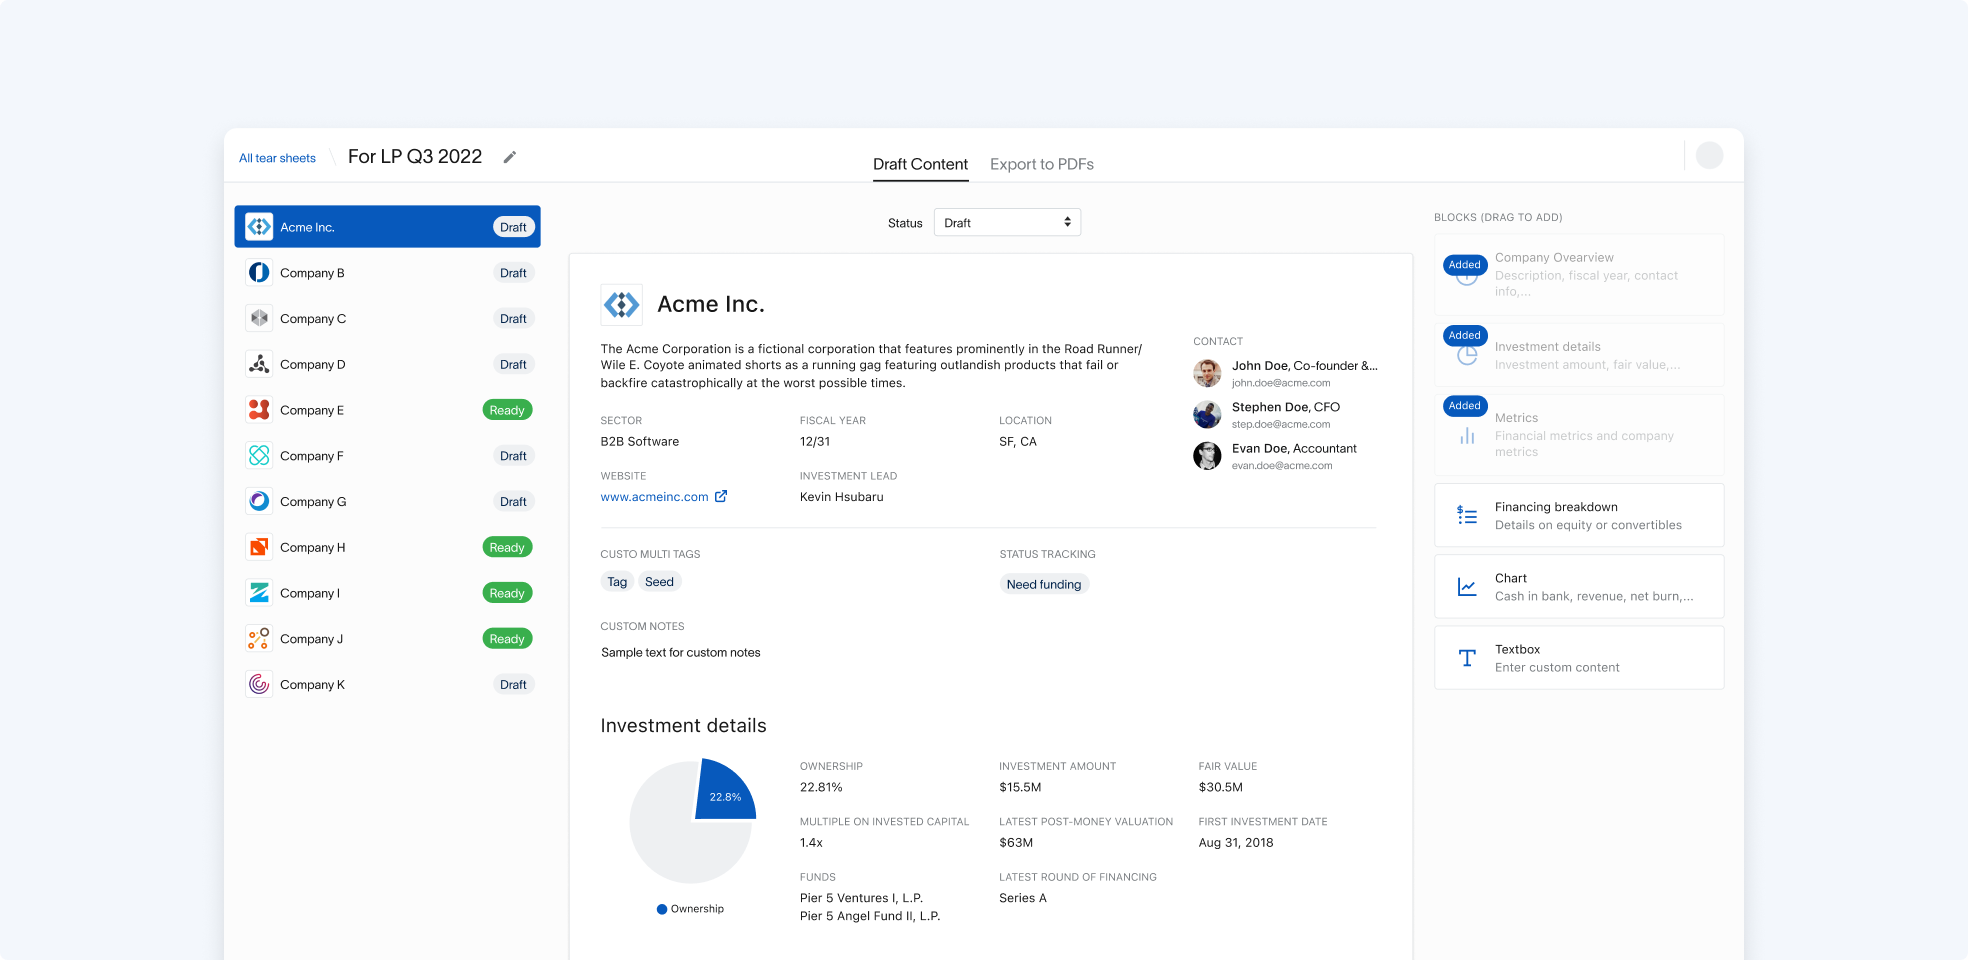This screenshot has width=1968, height=960.
Task: Open the user profile circle at top right
Action: 1710,155
